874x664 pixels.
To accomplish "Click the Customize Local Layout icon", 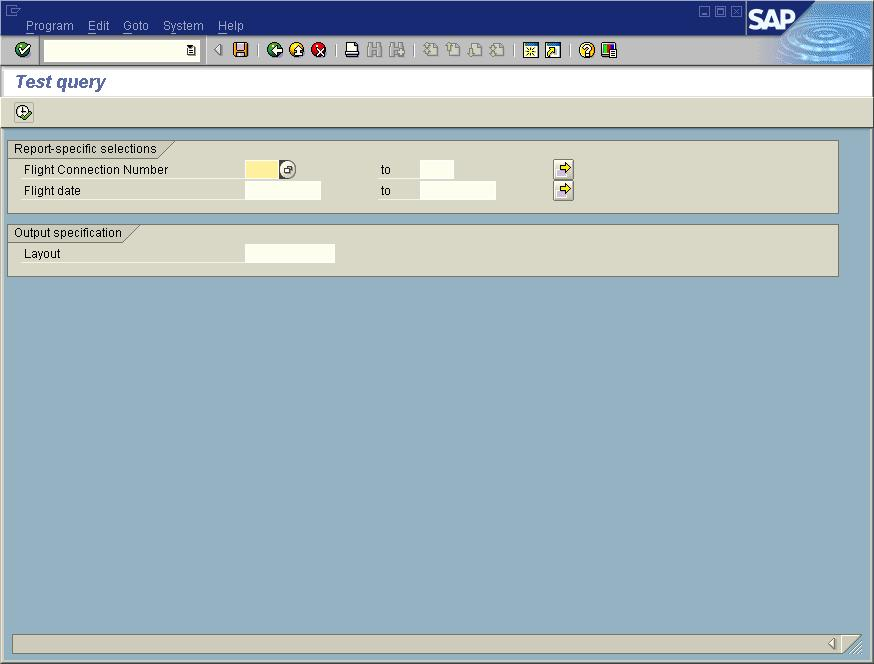I will tap(609, 50).
